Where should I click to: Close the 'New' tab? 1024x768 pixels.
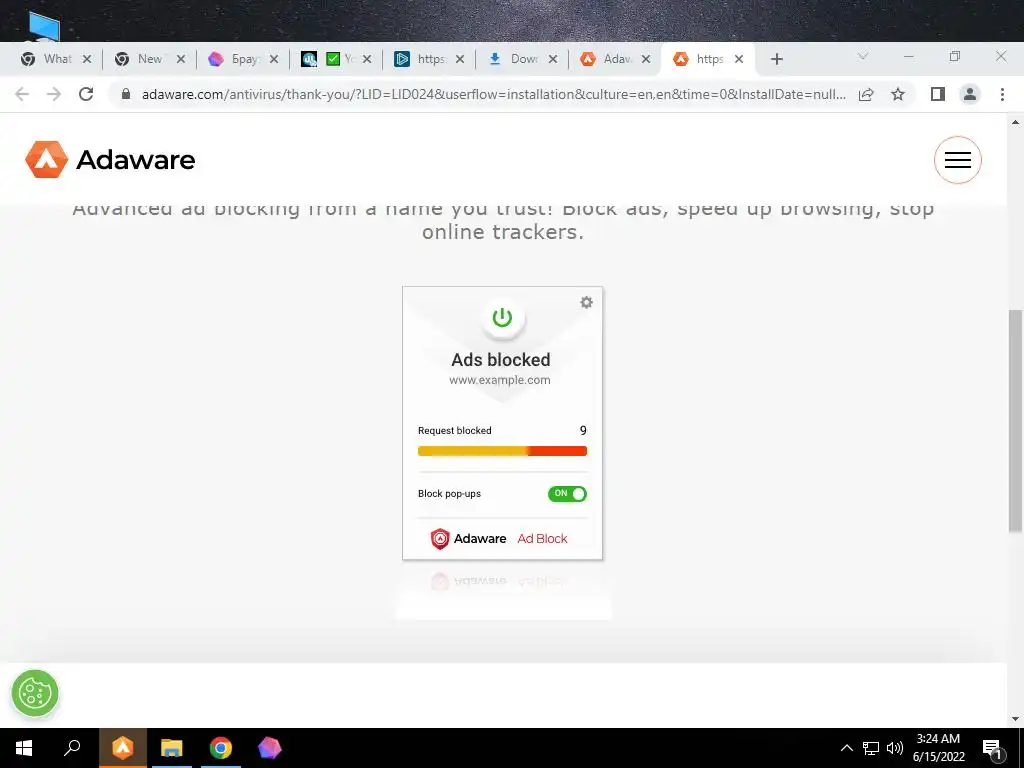point(181,59)
